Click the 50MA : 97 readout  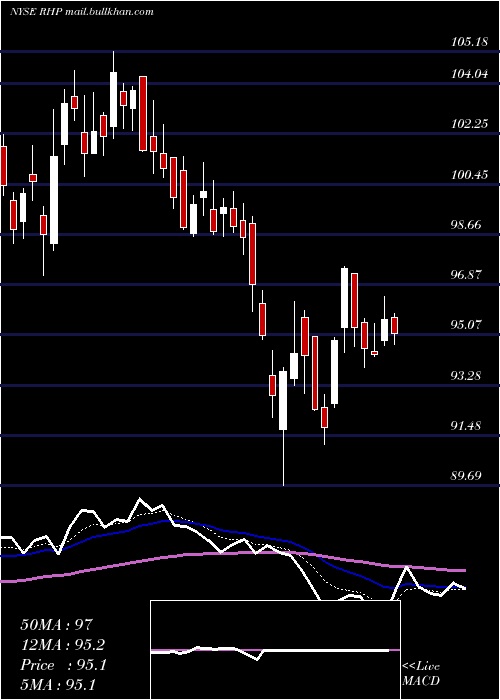coord(56,625)
